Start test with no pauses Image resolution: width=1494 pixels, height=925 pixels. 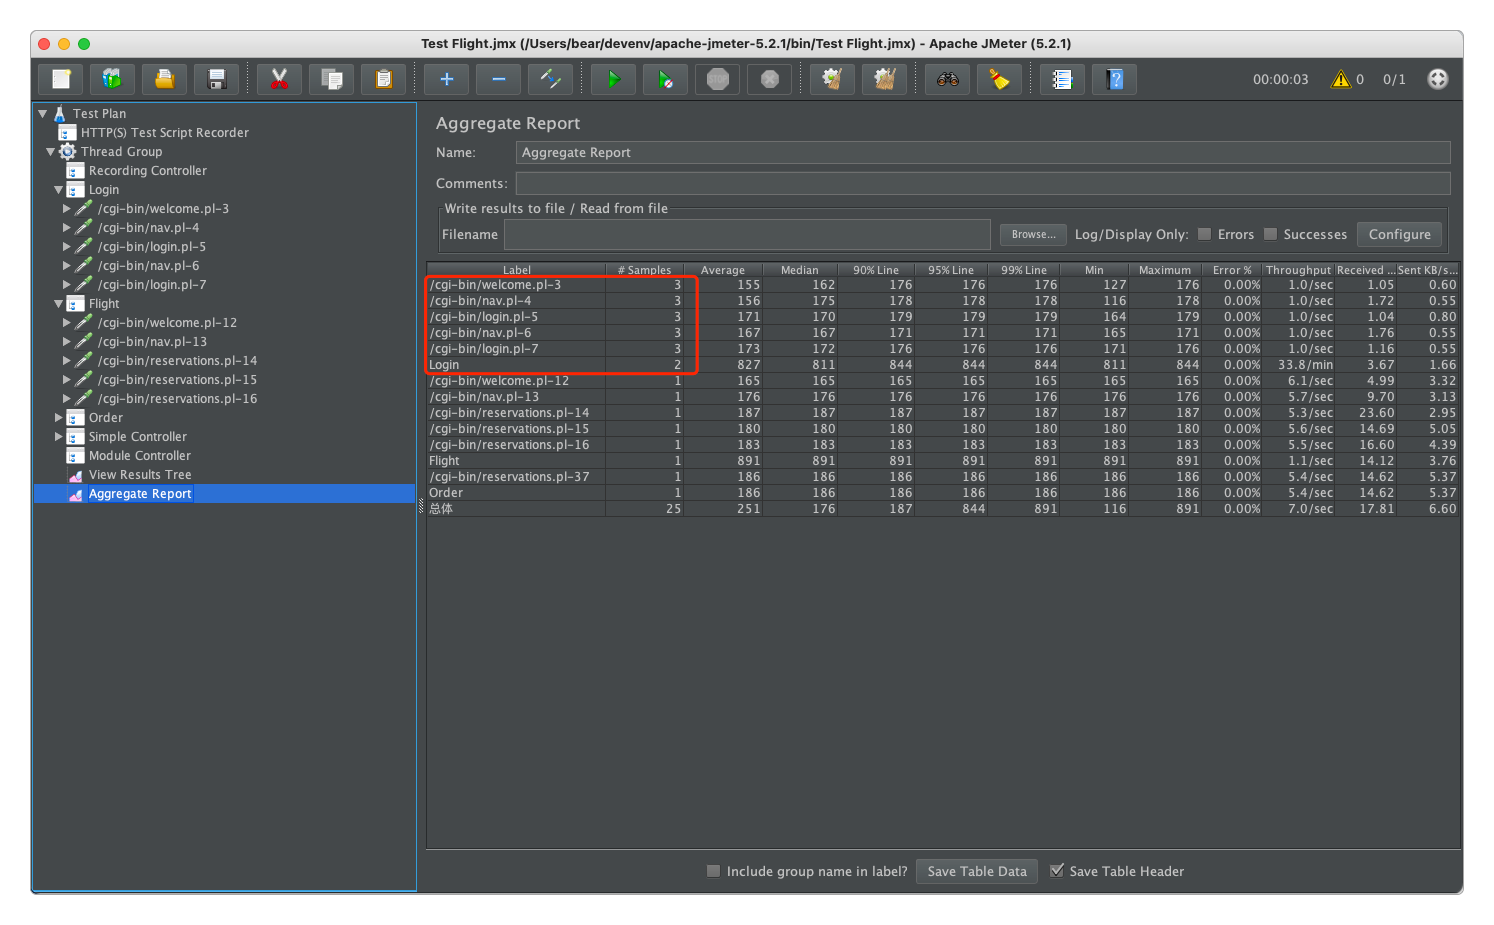click(665, 79)
